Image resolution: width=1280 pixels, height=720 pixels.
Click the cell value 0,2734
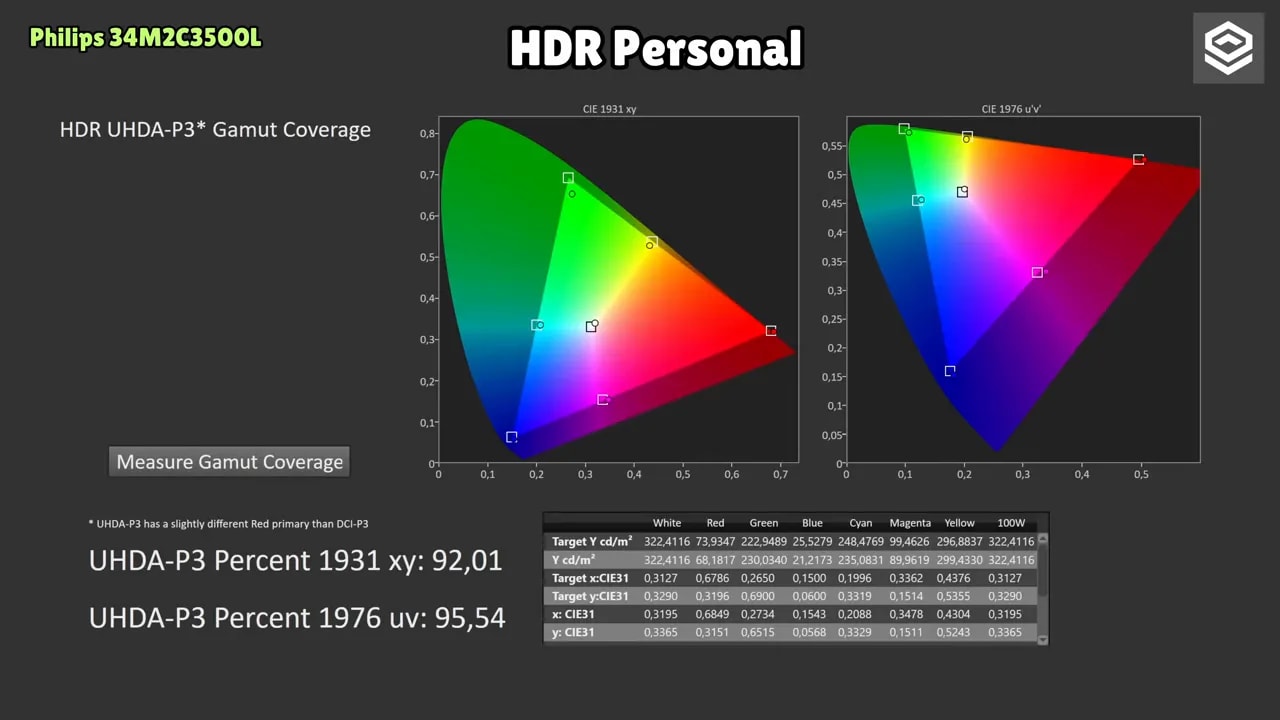coord(764,614)
